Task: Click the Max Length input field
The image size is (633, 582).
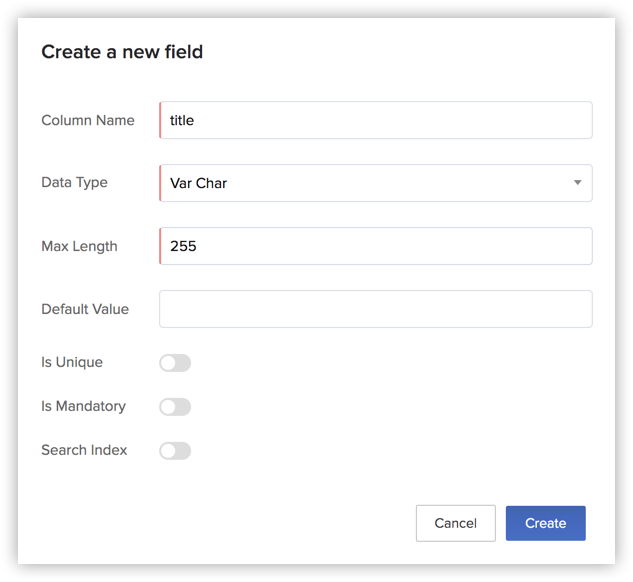Action: click(x=376, y=246)
